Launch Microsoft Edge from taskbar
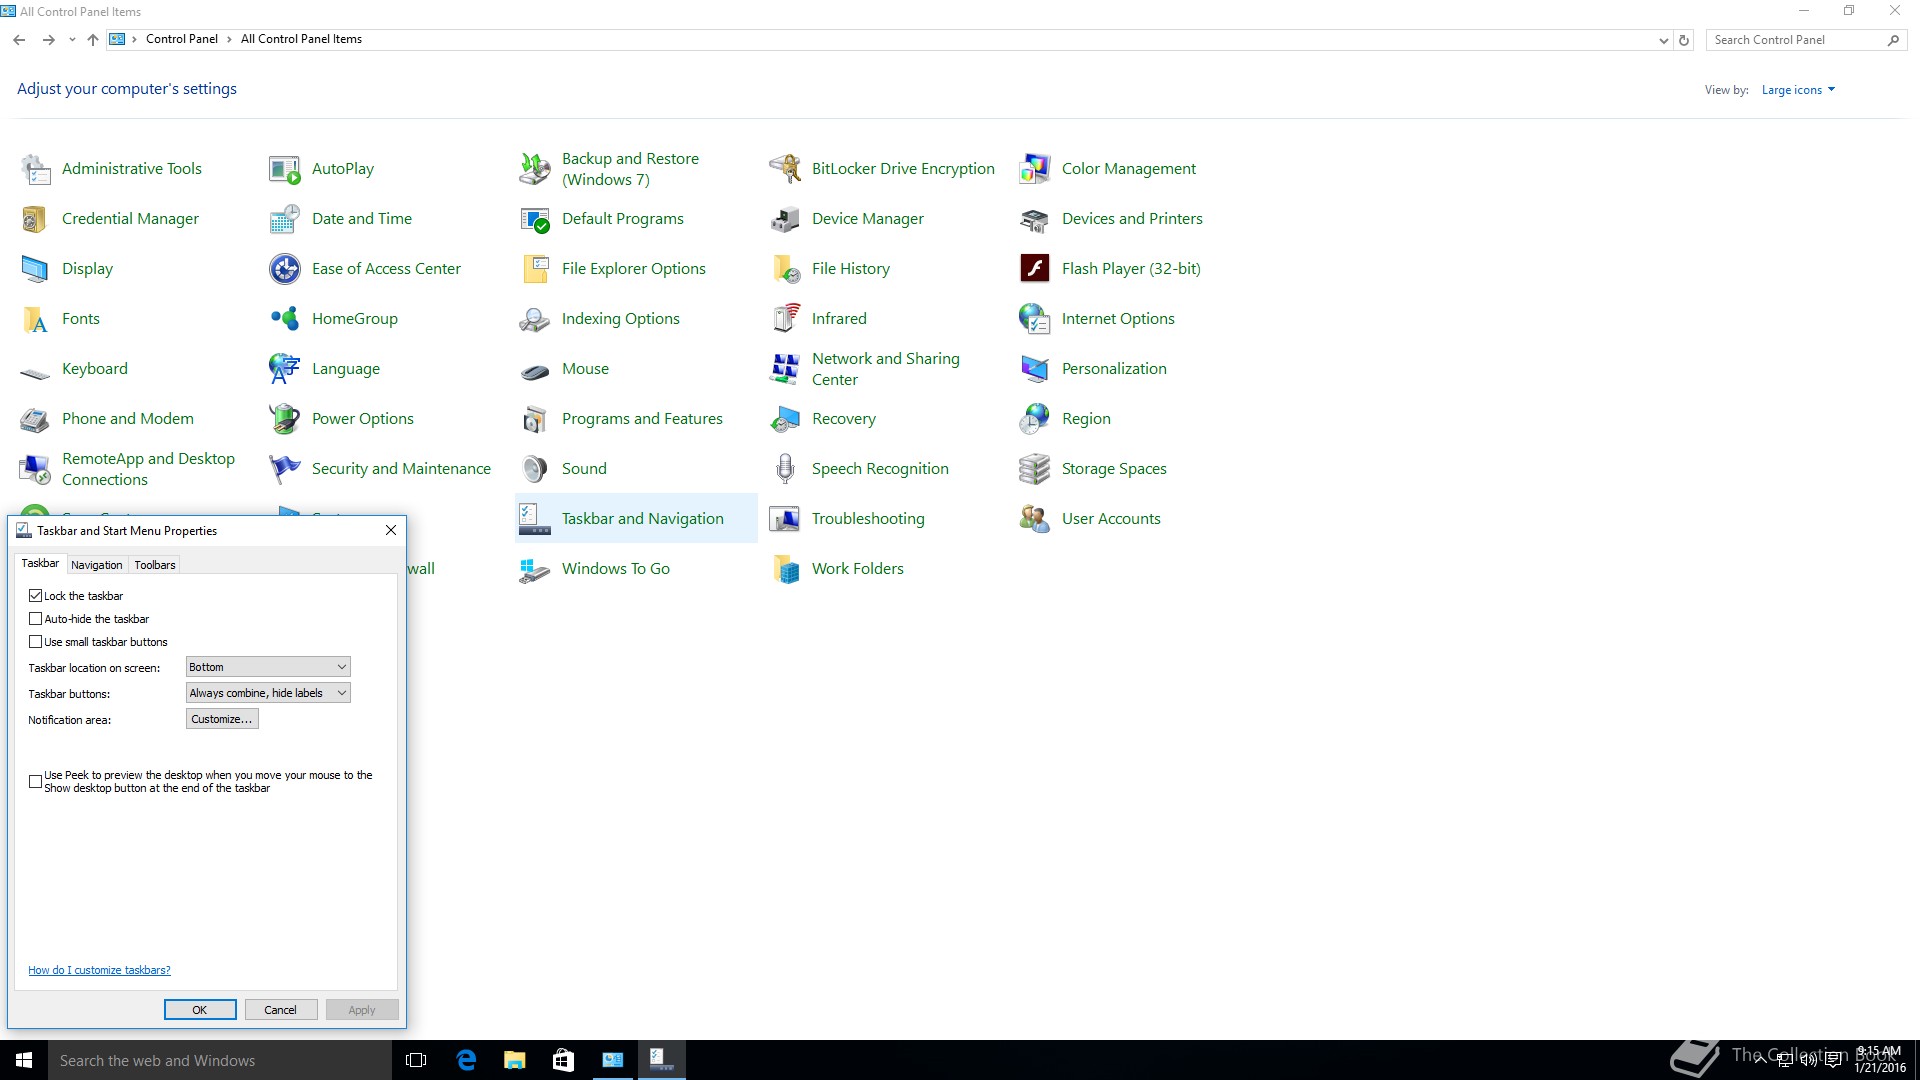 [x=466, y=1060]
